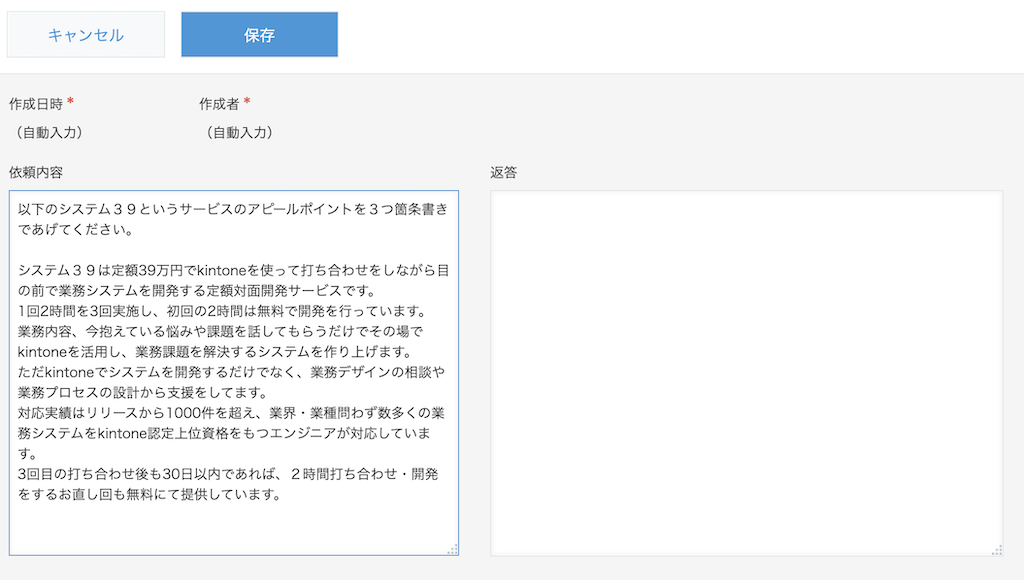Click the キャンセル button
Image resolution: width=1024 pixels, height=580 pixels.
point(86,35)
